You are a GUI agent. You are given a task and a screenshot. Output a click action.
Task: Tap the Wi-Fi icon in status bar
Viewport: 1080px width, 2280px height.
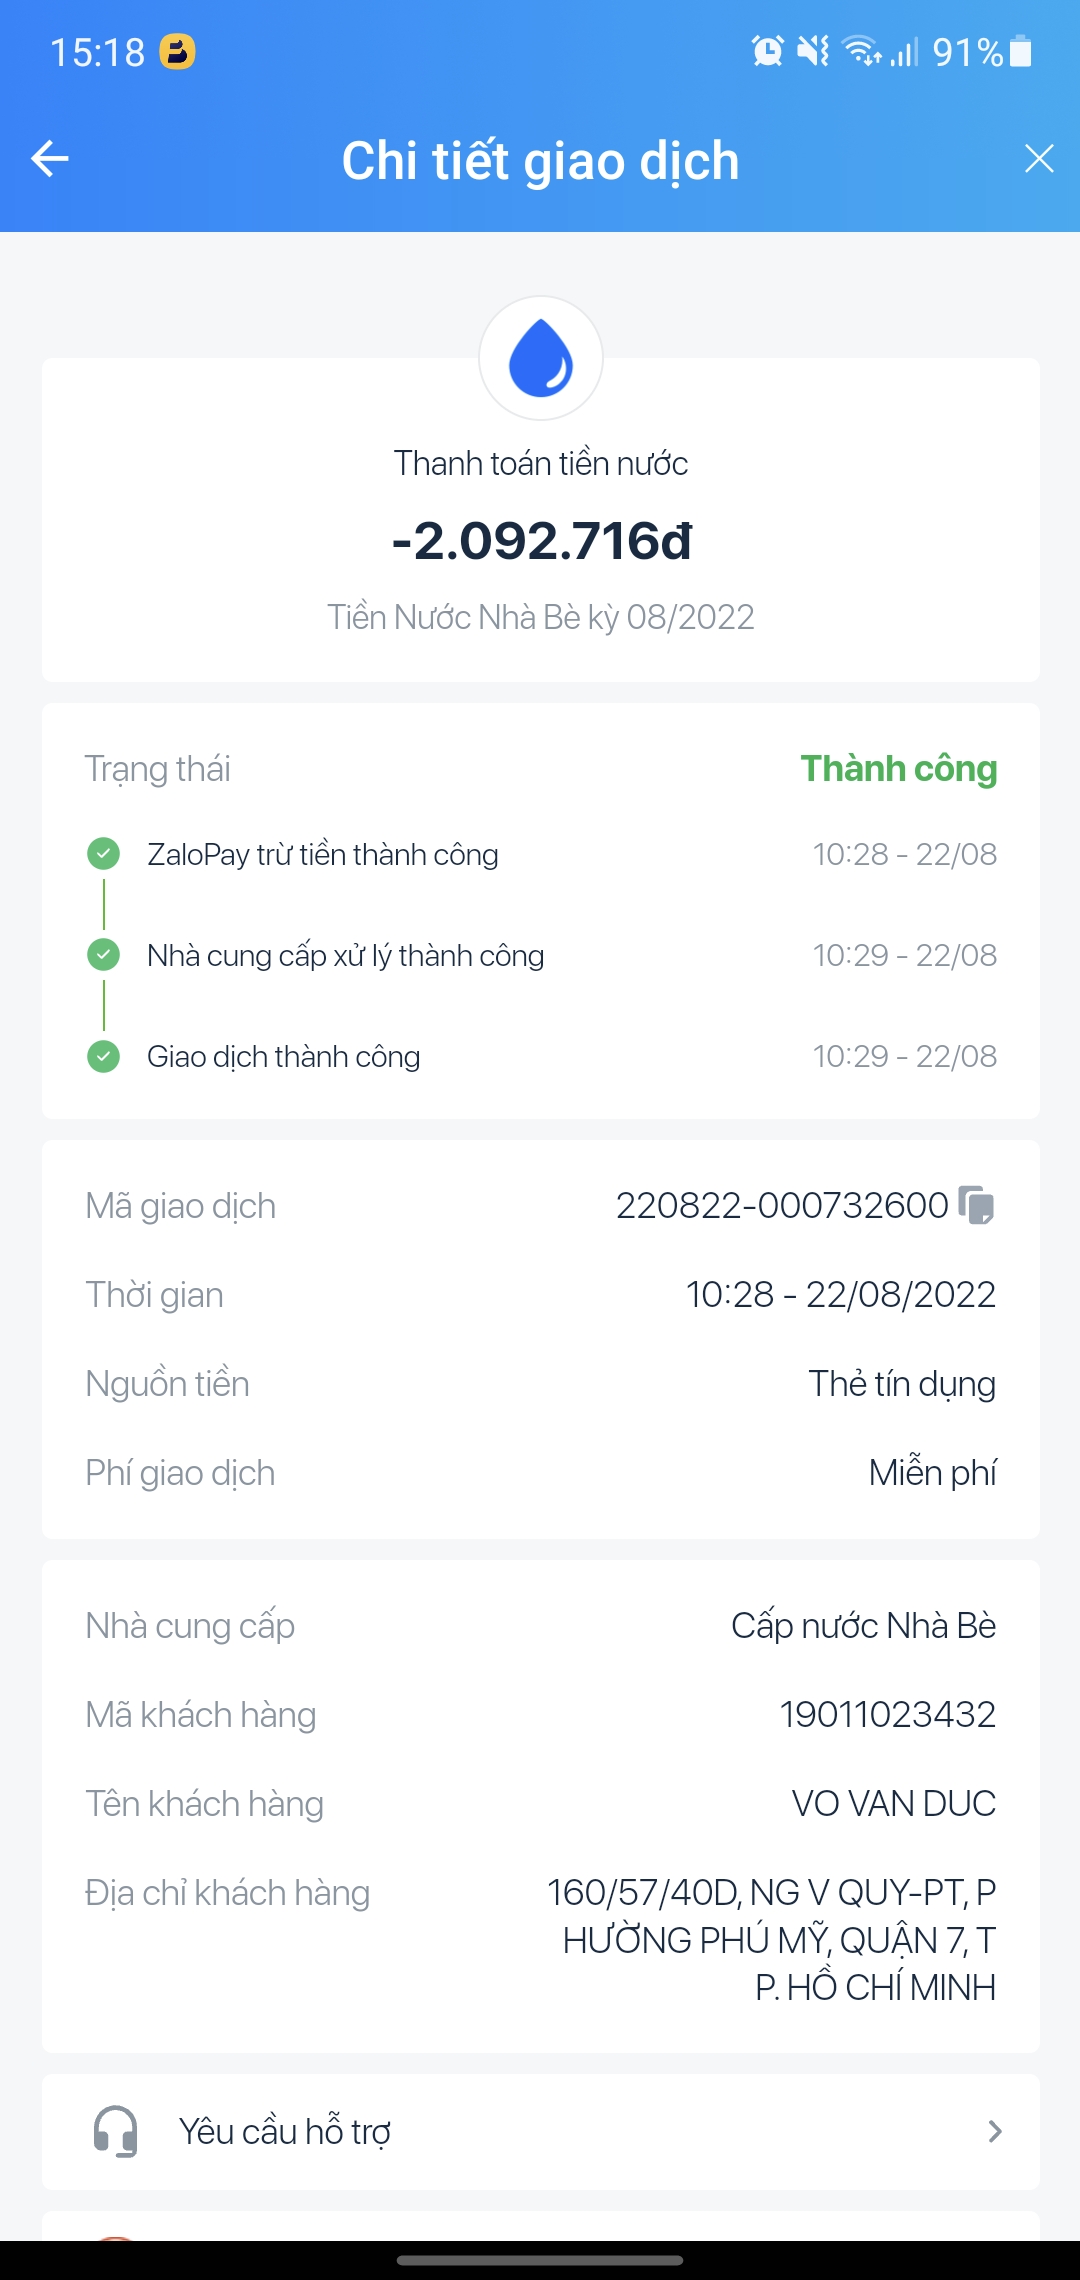pyautogui.click(x=861, y=51)
